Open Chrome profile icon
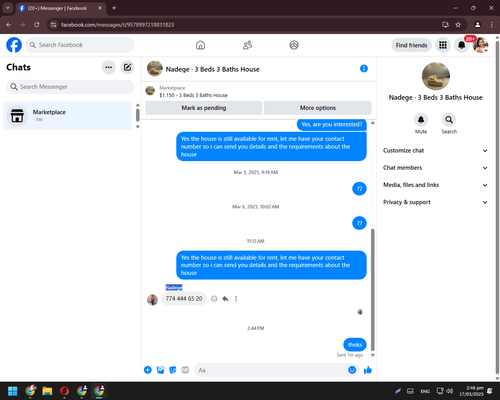The height and width of the screenshot is (400, 500). 478,25
